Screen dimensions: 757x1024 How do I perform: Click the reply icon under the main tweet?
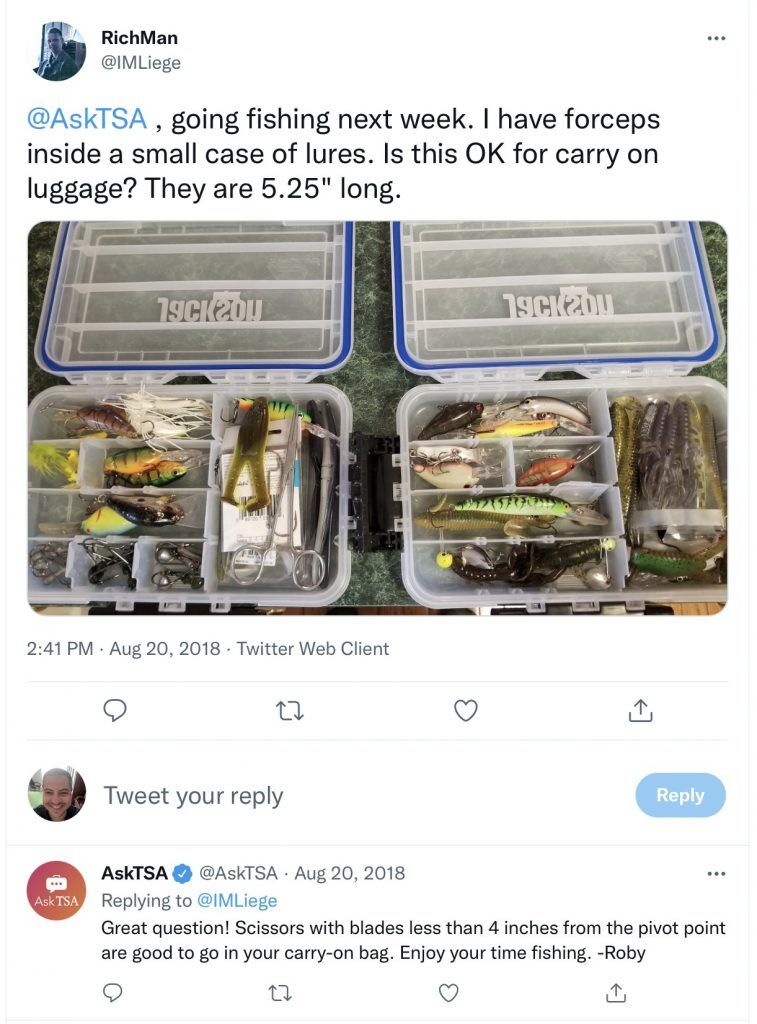click(115, 710)
